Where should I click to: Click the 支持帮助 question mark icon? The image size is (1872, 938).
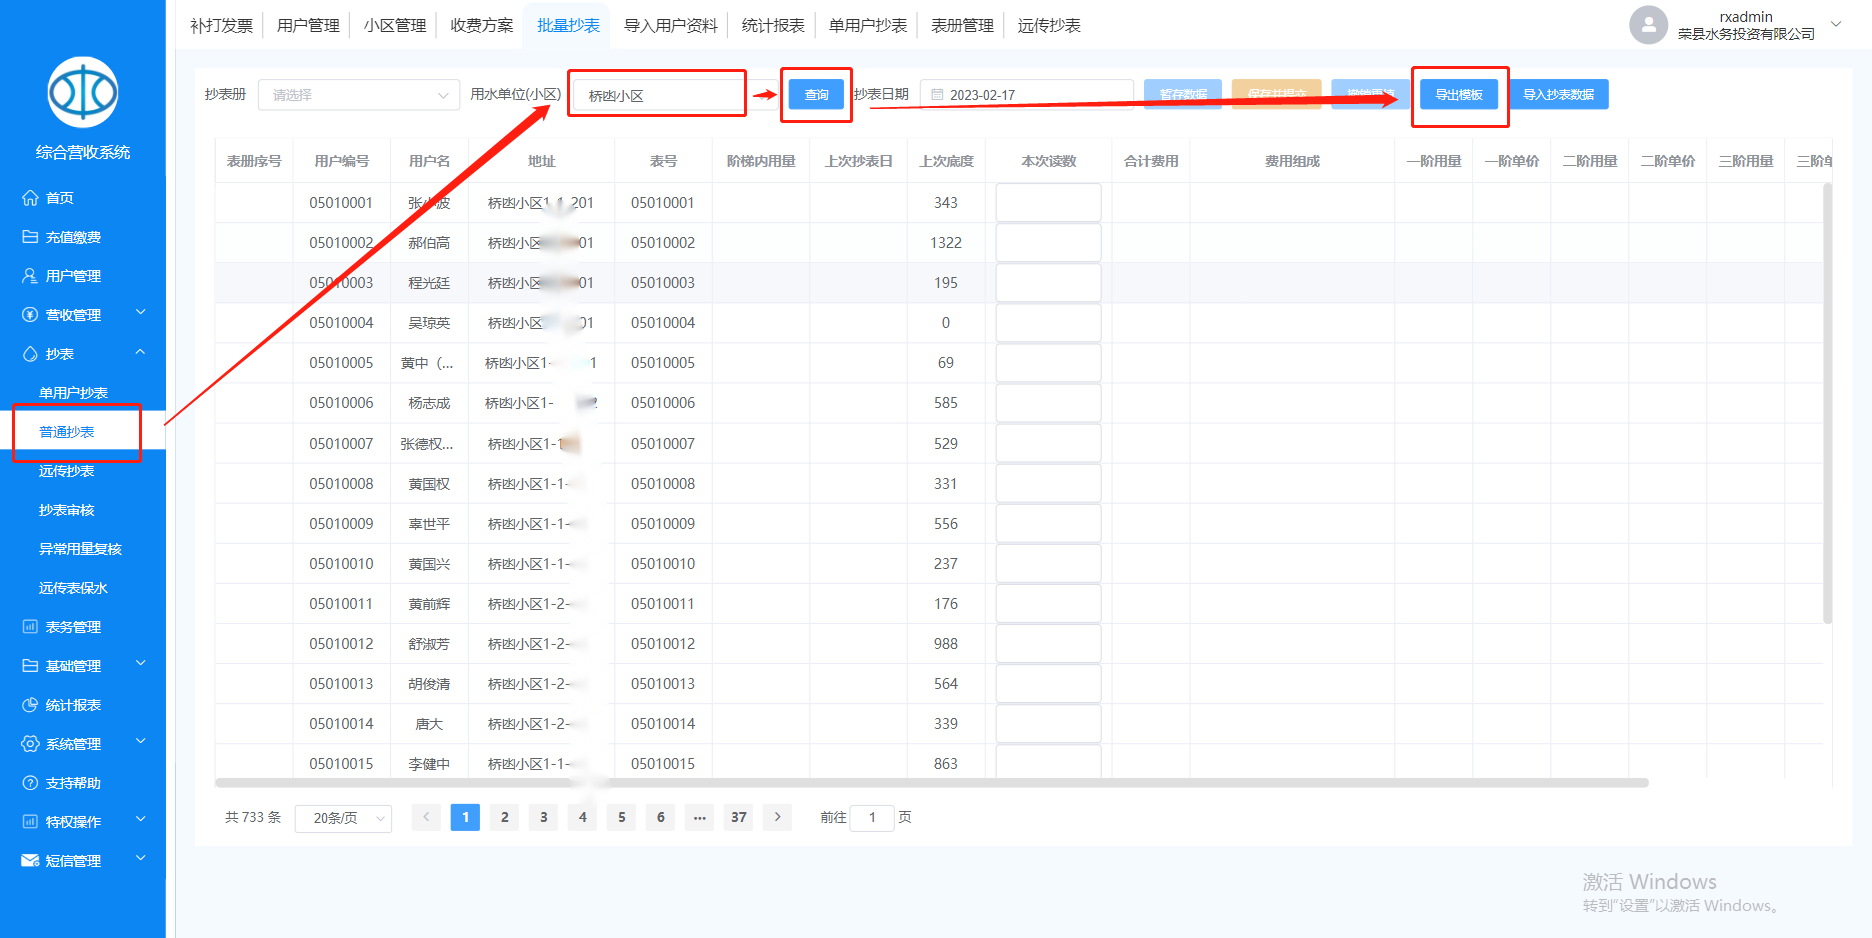pos(30,783)
